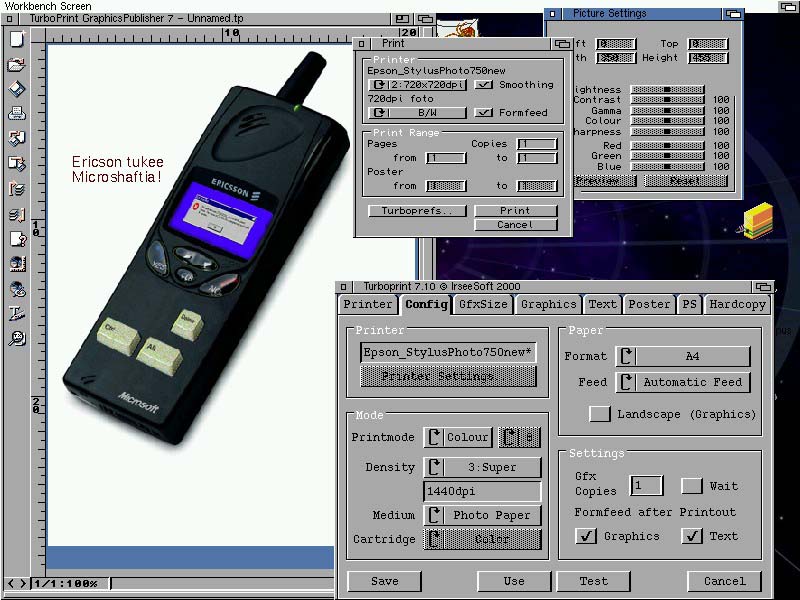Save the document with the disk icon

(x=17, y=89)
